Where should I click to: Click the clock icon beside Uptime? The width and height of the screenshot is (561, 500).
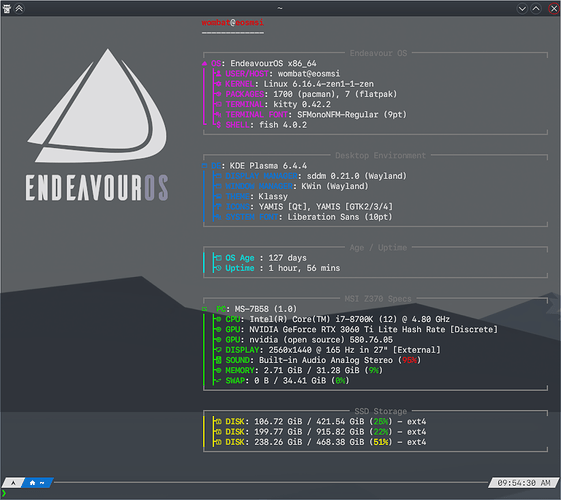[218, 268]
